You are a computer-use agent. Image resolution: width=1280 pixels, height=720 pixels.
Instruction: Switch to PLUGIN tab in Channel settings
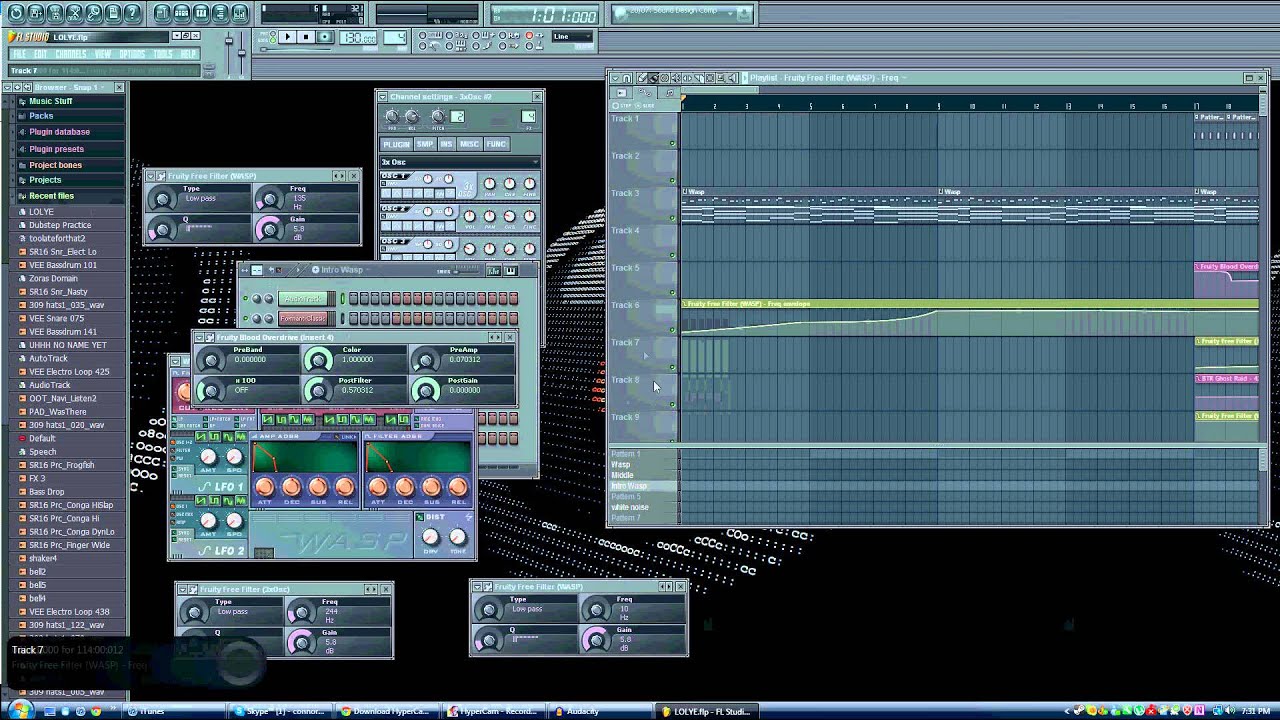coord(397,144)
